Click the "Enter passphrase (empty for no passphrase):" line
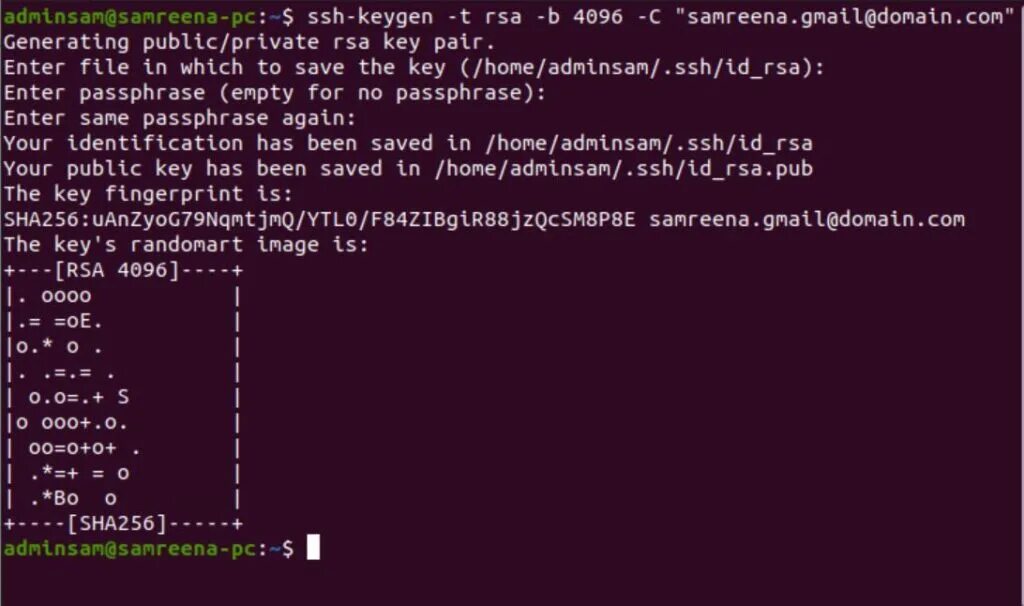 tap(274, 93)
